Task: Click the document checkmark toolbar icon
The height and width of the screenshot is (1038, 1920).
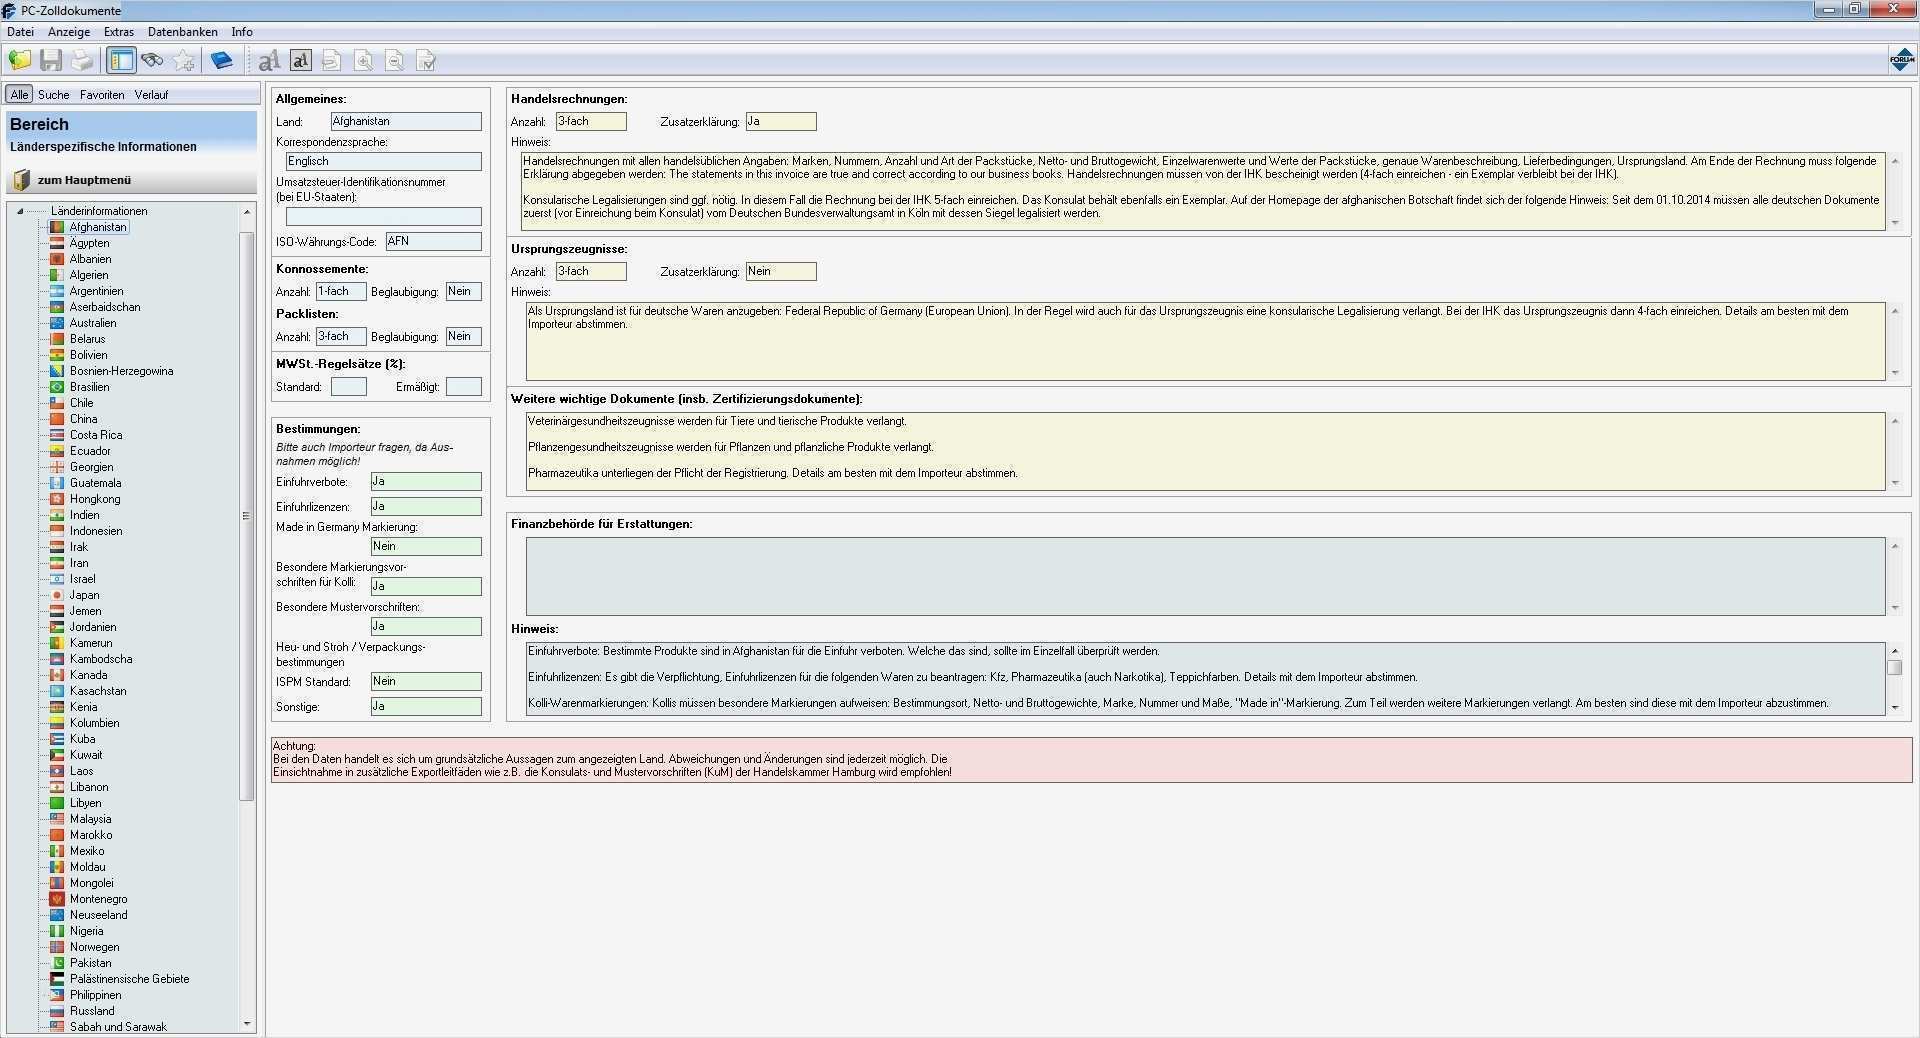Action: (x=426, y=61)
